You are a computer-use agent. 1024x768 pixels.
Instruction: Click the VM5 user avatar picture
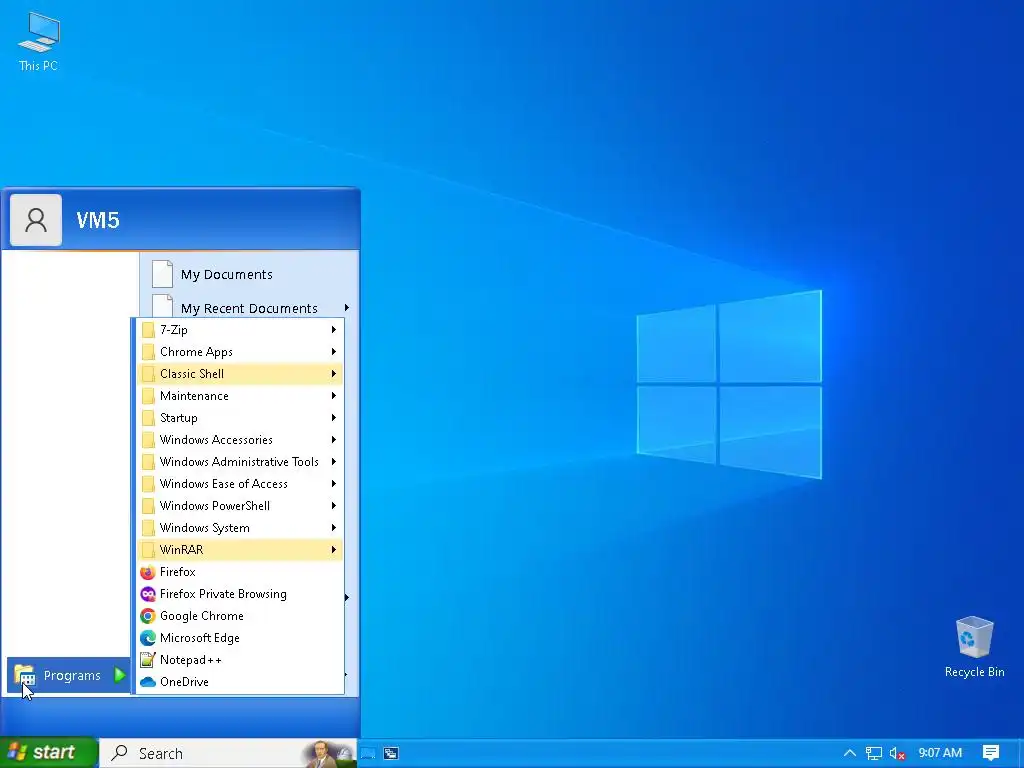click(x=36, y=220)
